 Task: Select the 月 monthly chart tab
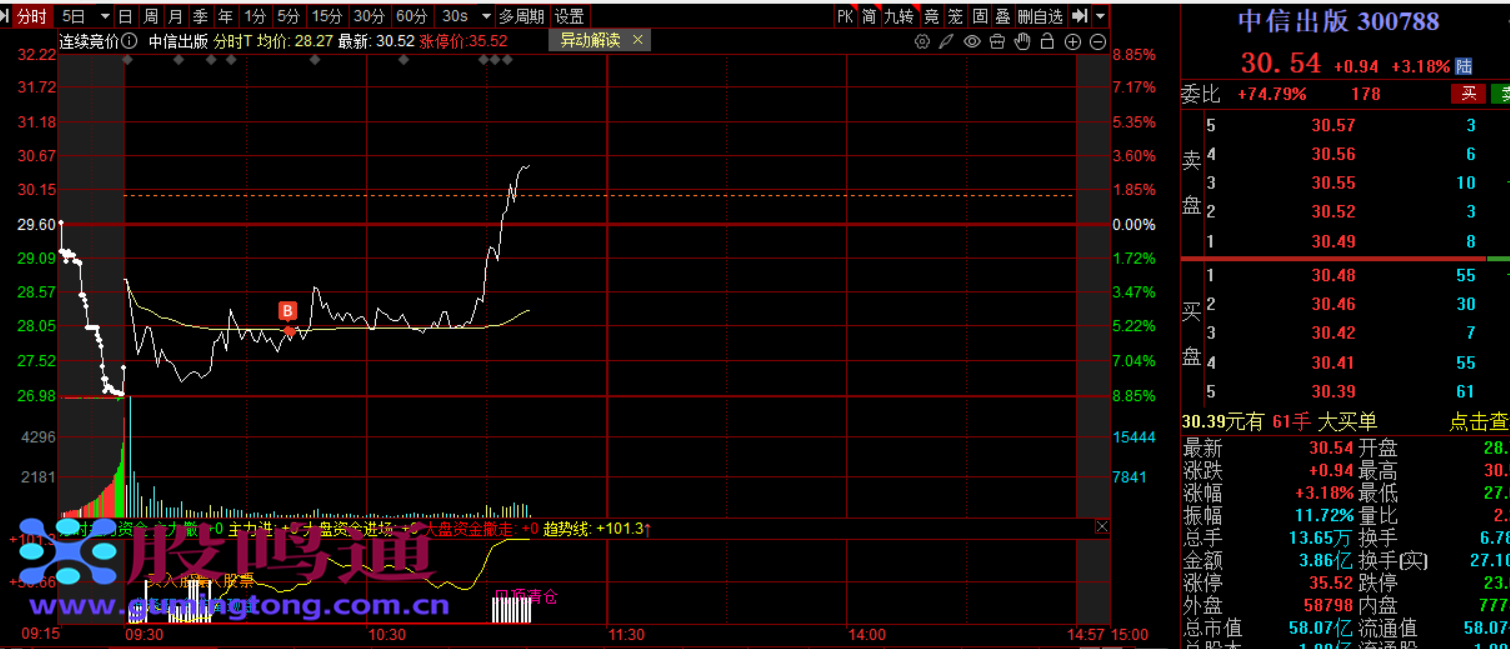click(x=175, y=16)
